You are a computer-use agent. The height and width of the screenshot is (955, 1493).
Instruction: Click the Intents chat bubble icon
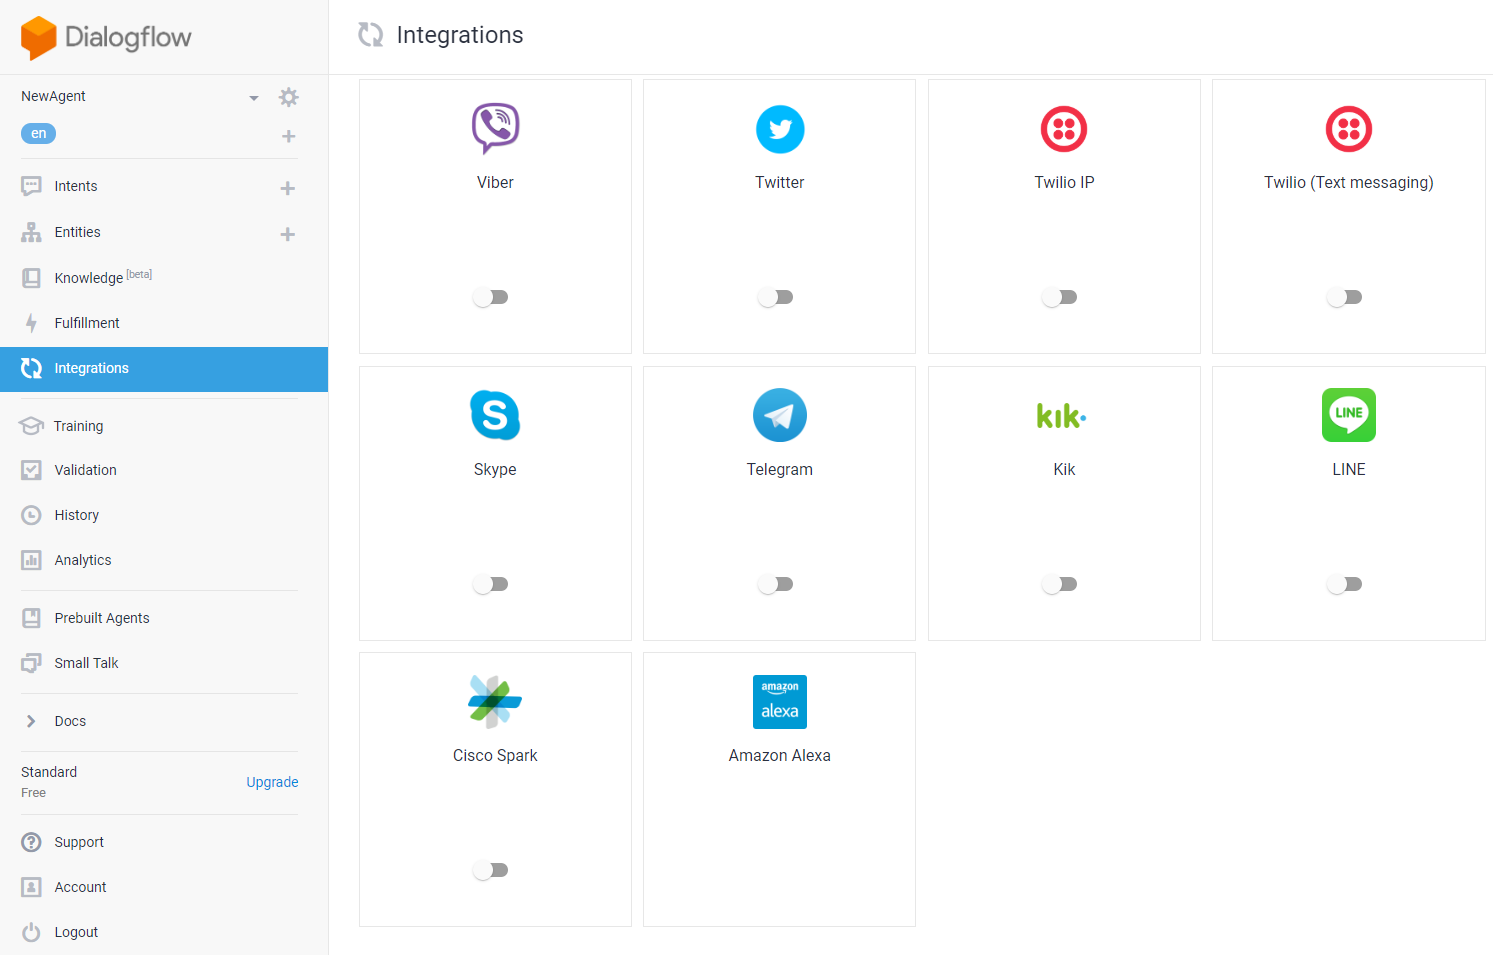(32, 186)
